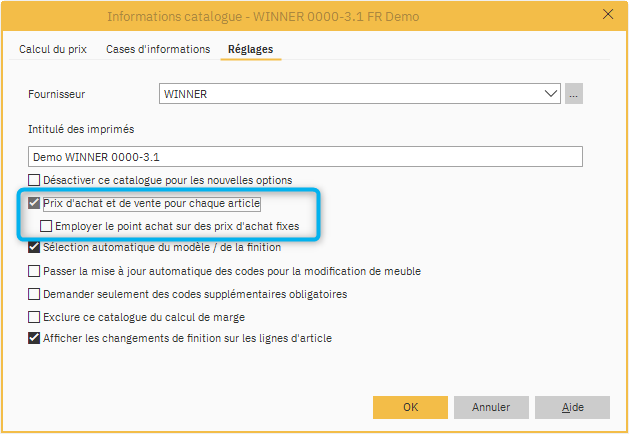Screen dimensions: 629x434
Task: Uncheck Prix d'achat et de vente checkbox
Action: point(35,203)
